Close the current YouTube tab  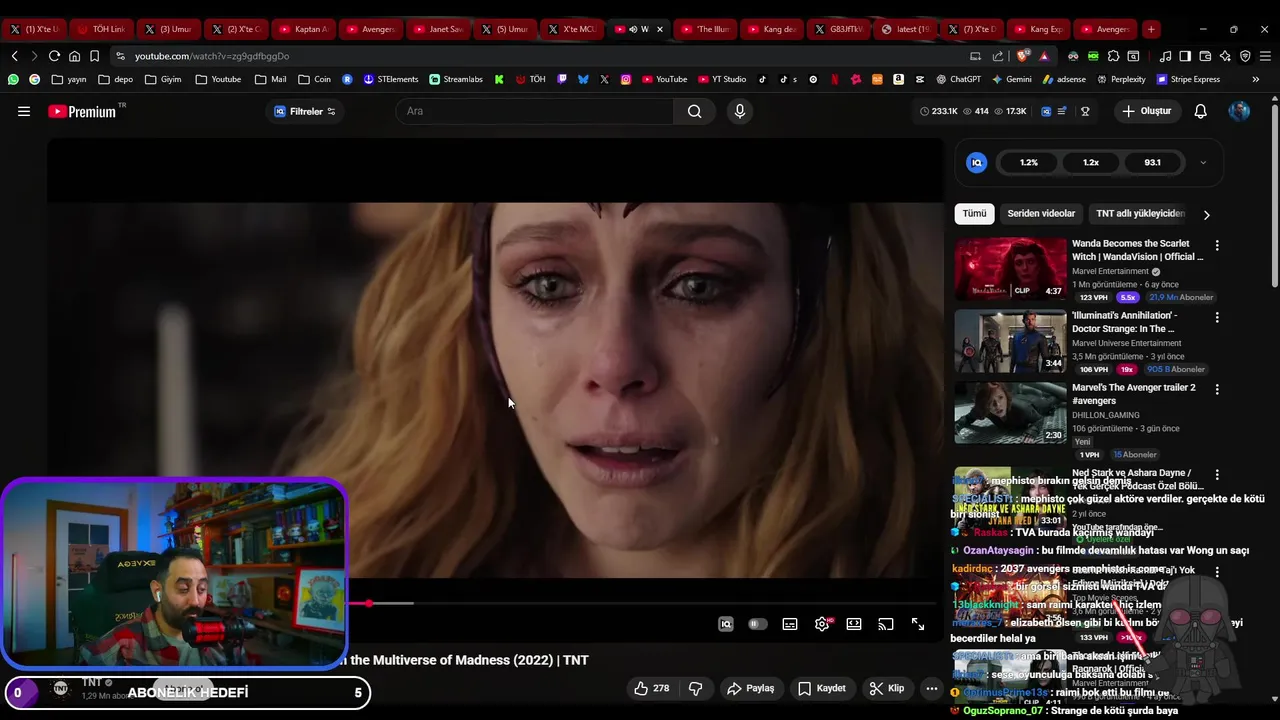(x=659, y=29)
